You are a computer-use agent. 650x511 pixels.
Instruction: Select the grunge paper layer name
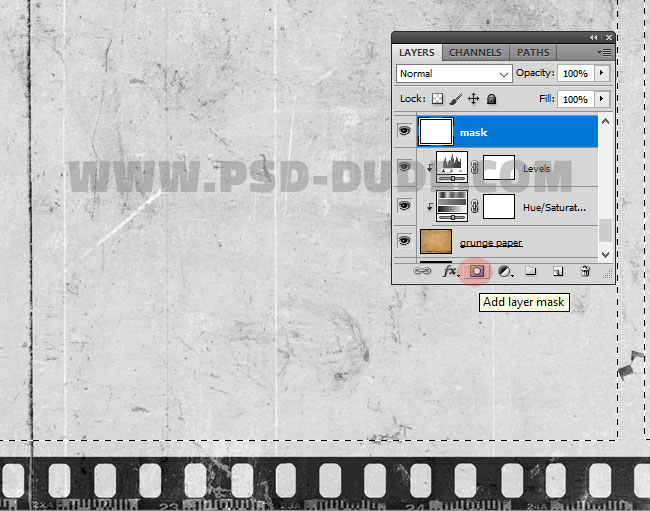tap(491, 243)
